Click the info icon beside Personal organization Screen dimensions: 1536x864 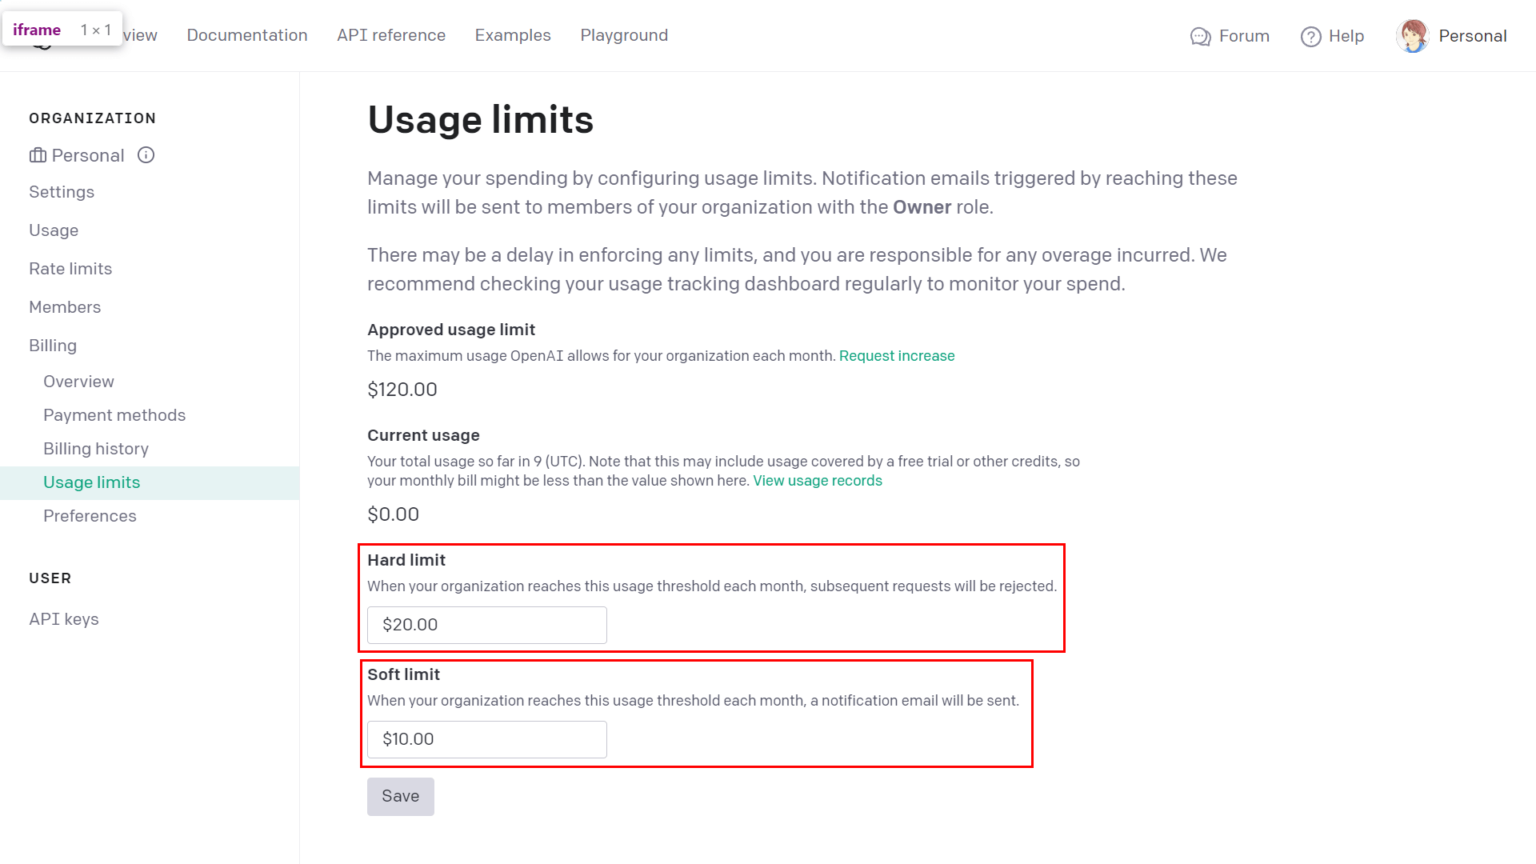[146, 155]
